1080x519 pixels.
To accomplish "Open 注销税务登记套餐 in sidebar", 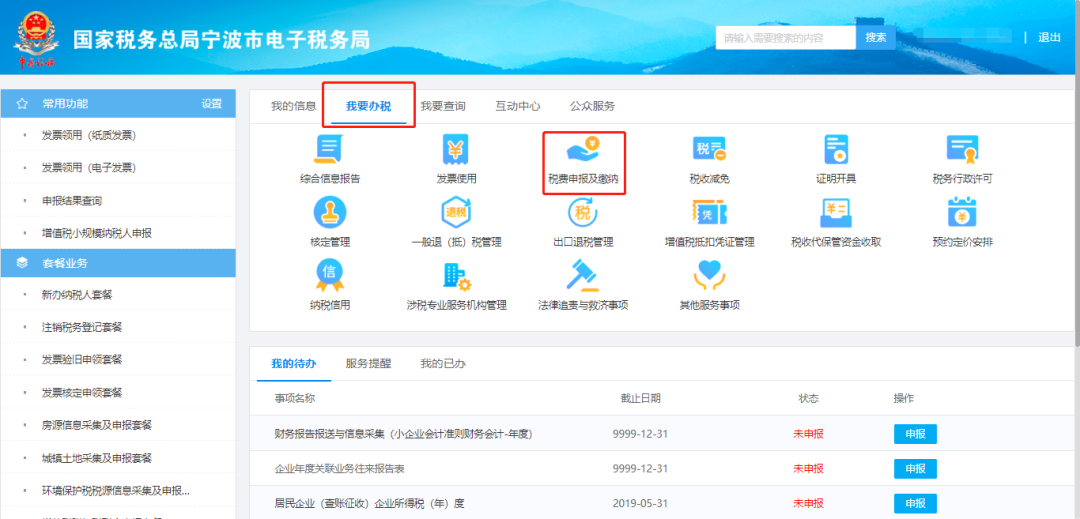I will point(83,327).
